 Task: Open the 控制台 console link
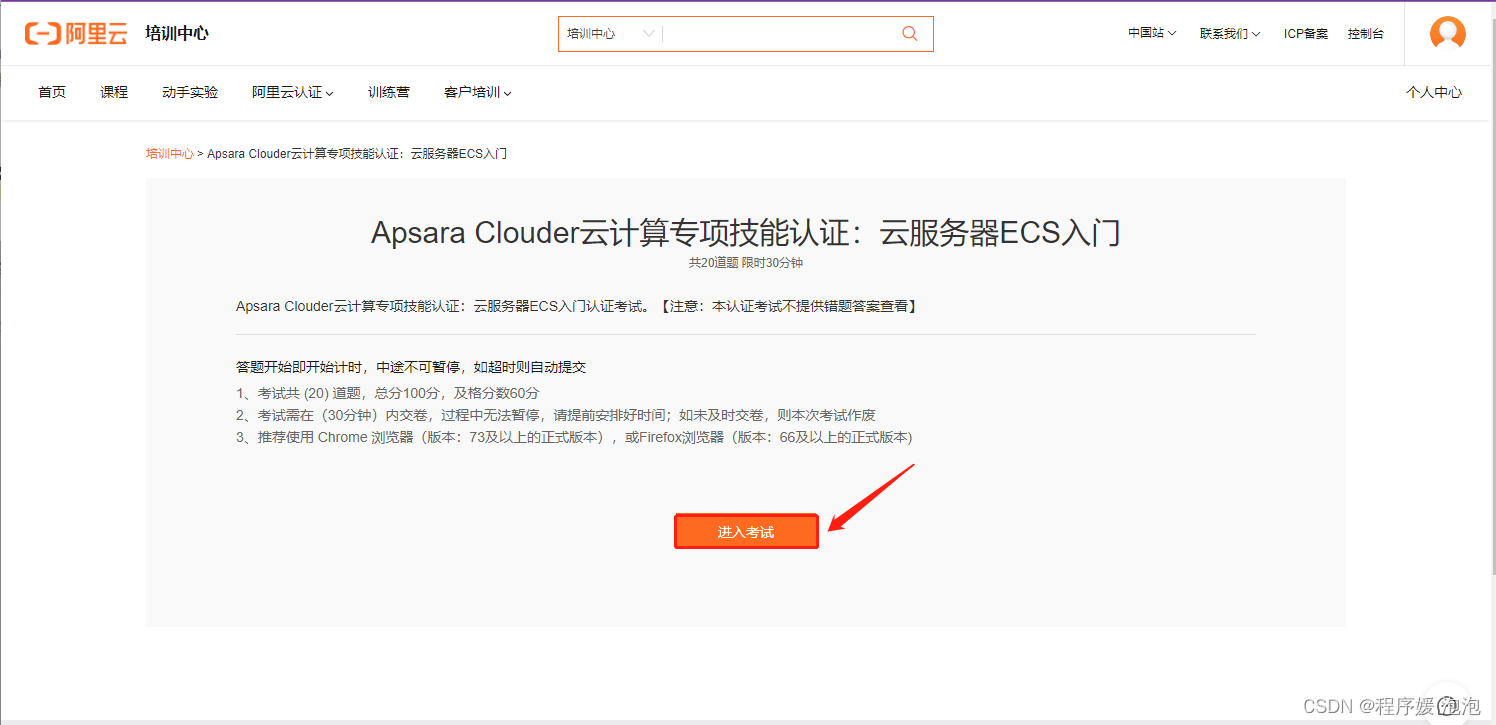(x=1365, y=33)
